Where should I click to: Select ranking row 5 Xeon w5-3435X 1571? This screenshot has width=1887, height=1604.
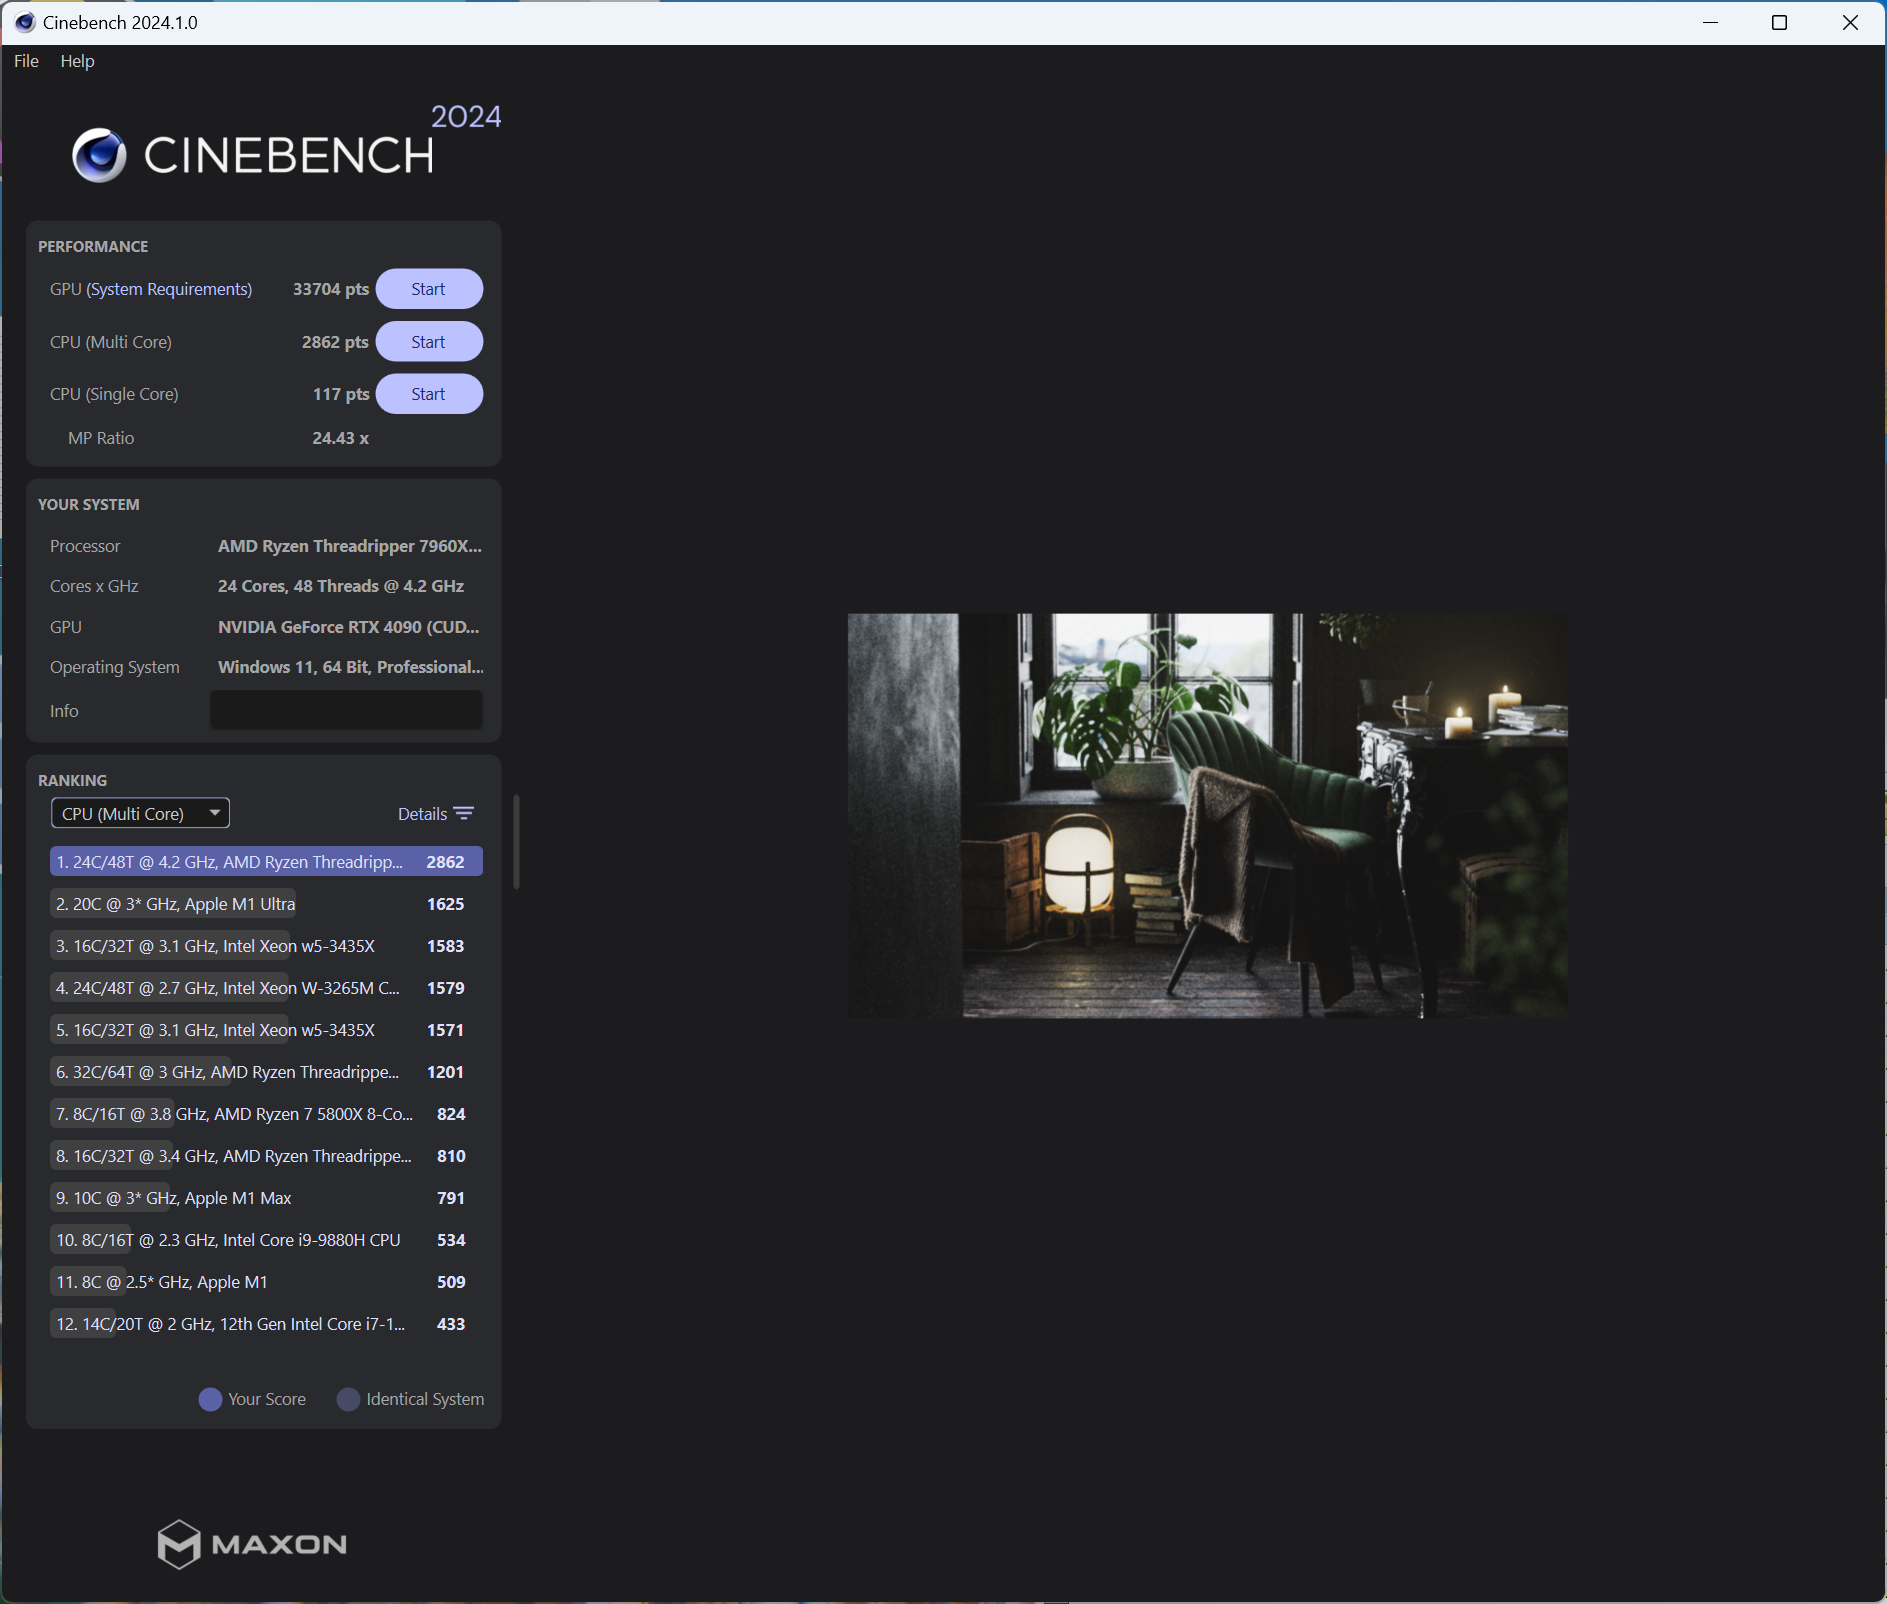(266, 1029)
